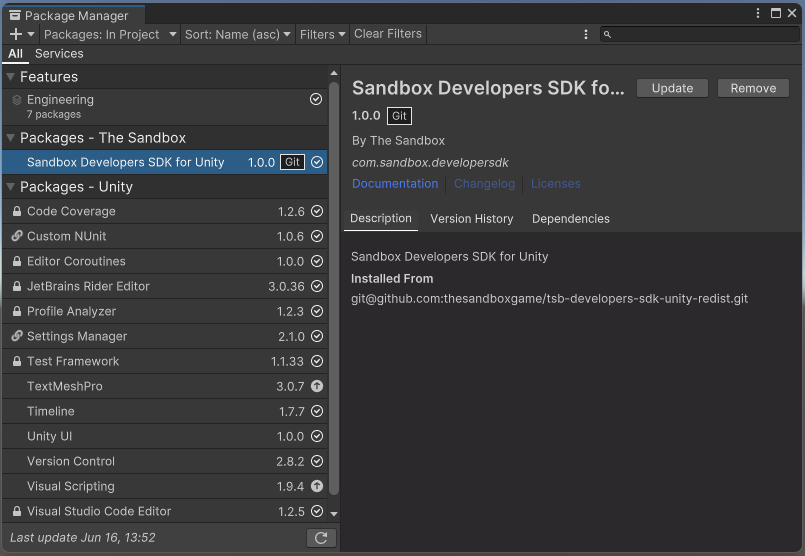
Task: Click the Remove button
Action: (753, 88)
